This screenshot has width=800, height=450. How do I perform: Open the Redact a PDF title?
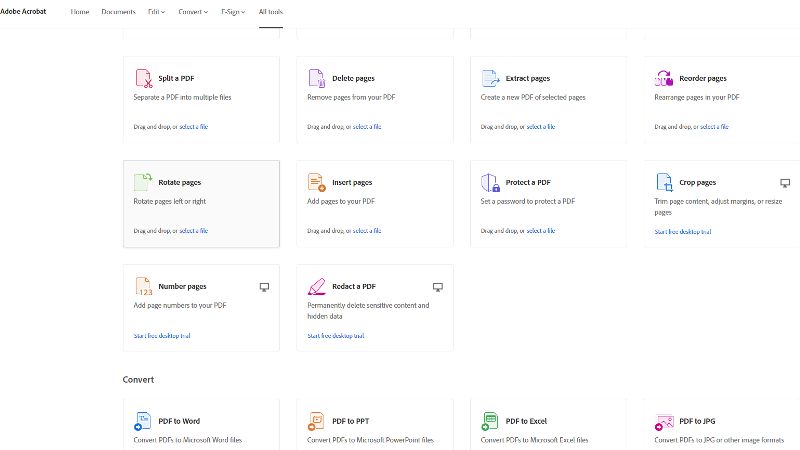pyautogui.click(x=354, y=286)
